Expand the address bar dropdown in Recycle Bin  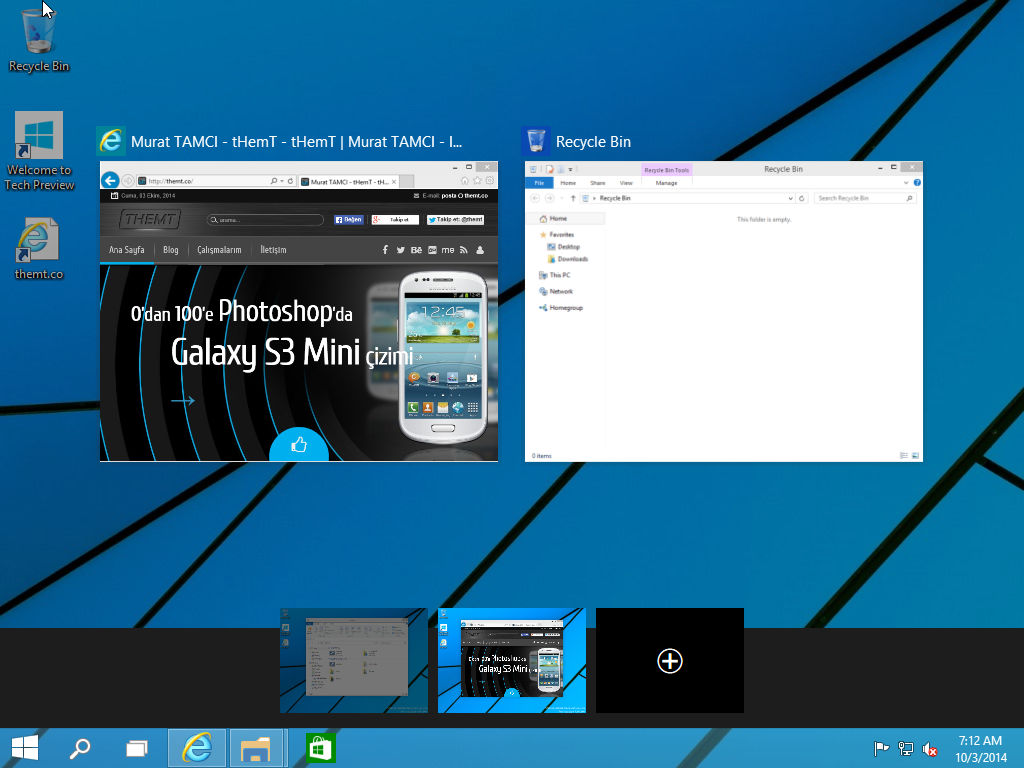tap(791, 198)
